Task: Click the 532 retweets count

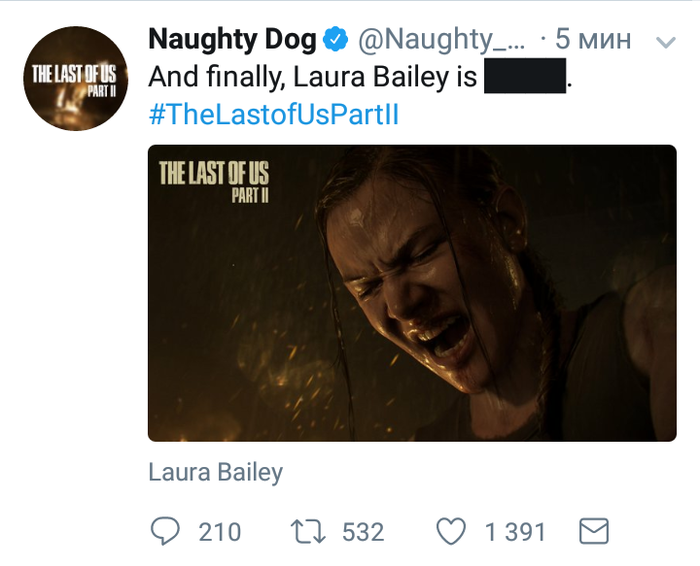Action: tap(362, 532)
